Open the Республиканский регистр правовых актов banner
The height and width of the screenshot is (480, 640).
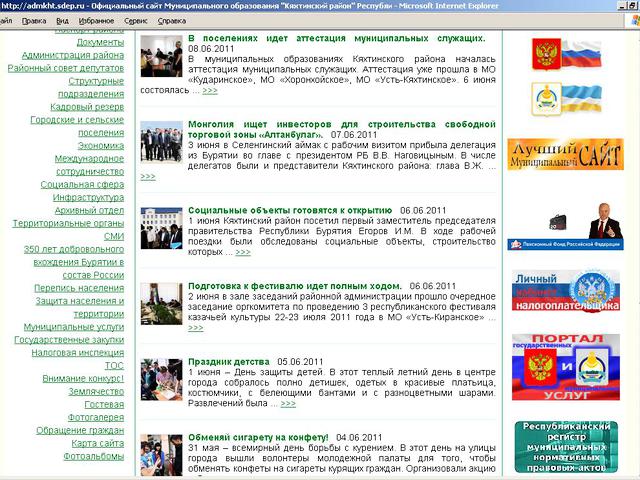(566, 447)
